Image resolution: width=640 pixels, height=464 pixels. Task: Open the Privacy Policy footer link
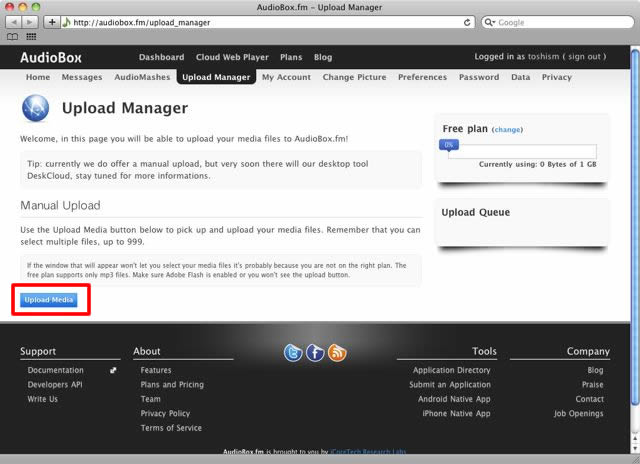point(165,413)
